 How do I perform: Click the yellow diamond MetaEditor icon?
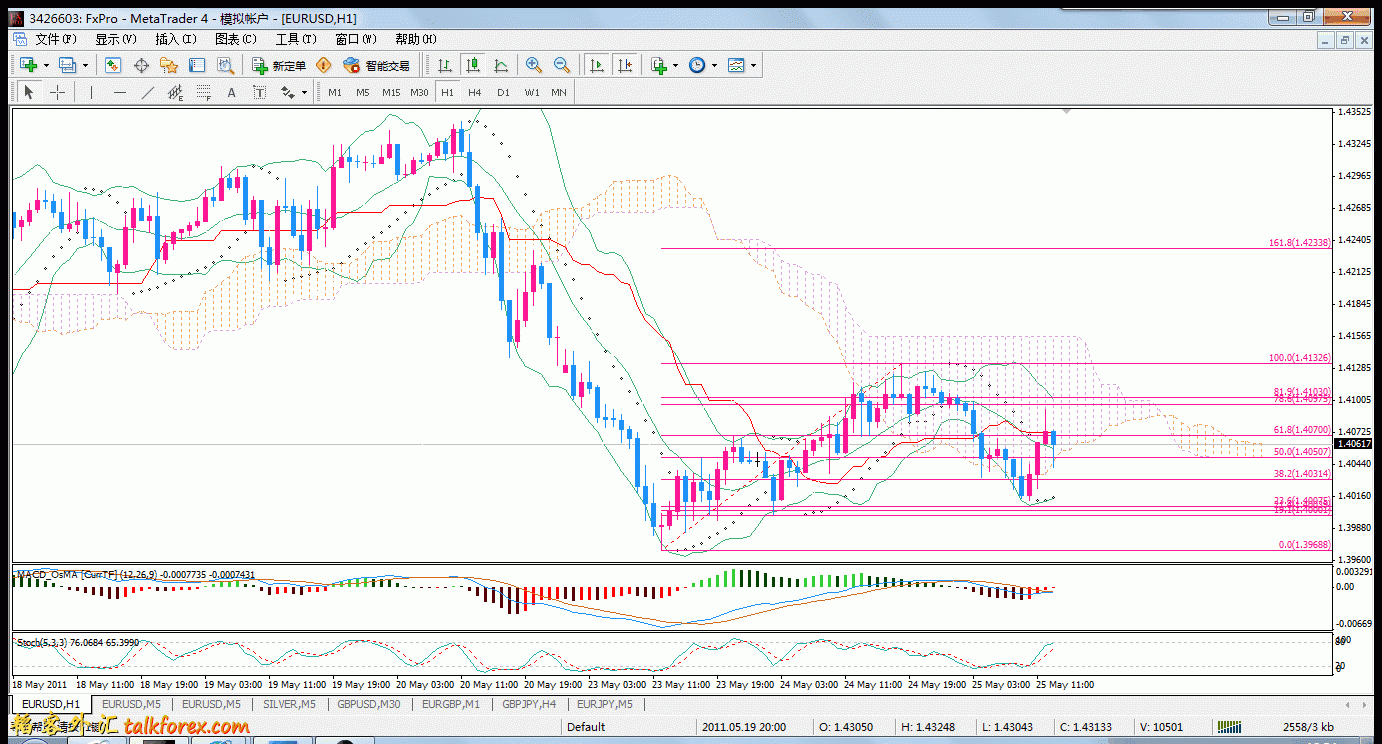point(323,65)
